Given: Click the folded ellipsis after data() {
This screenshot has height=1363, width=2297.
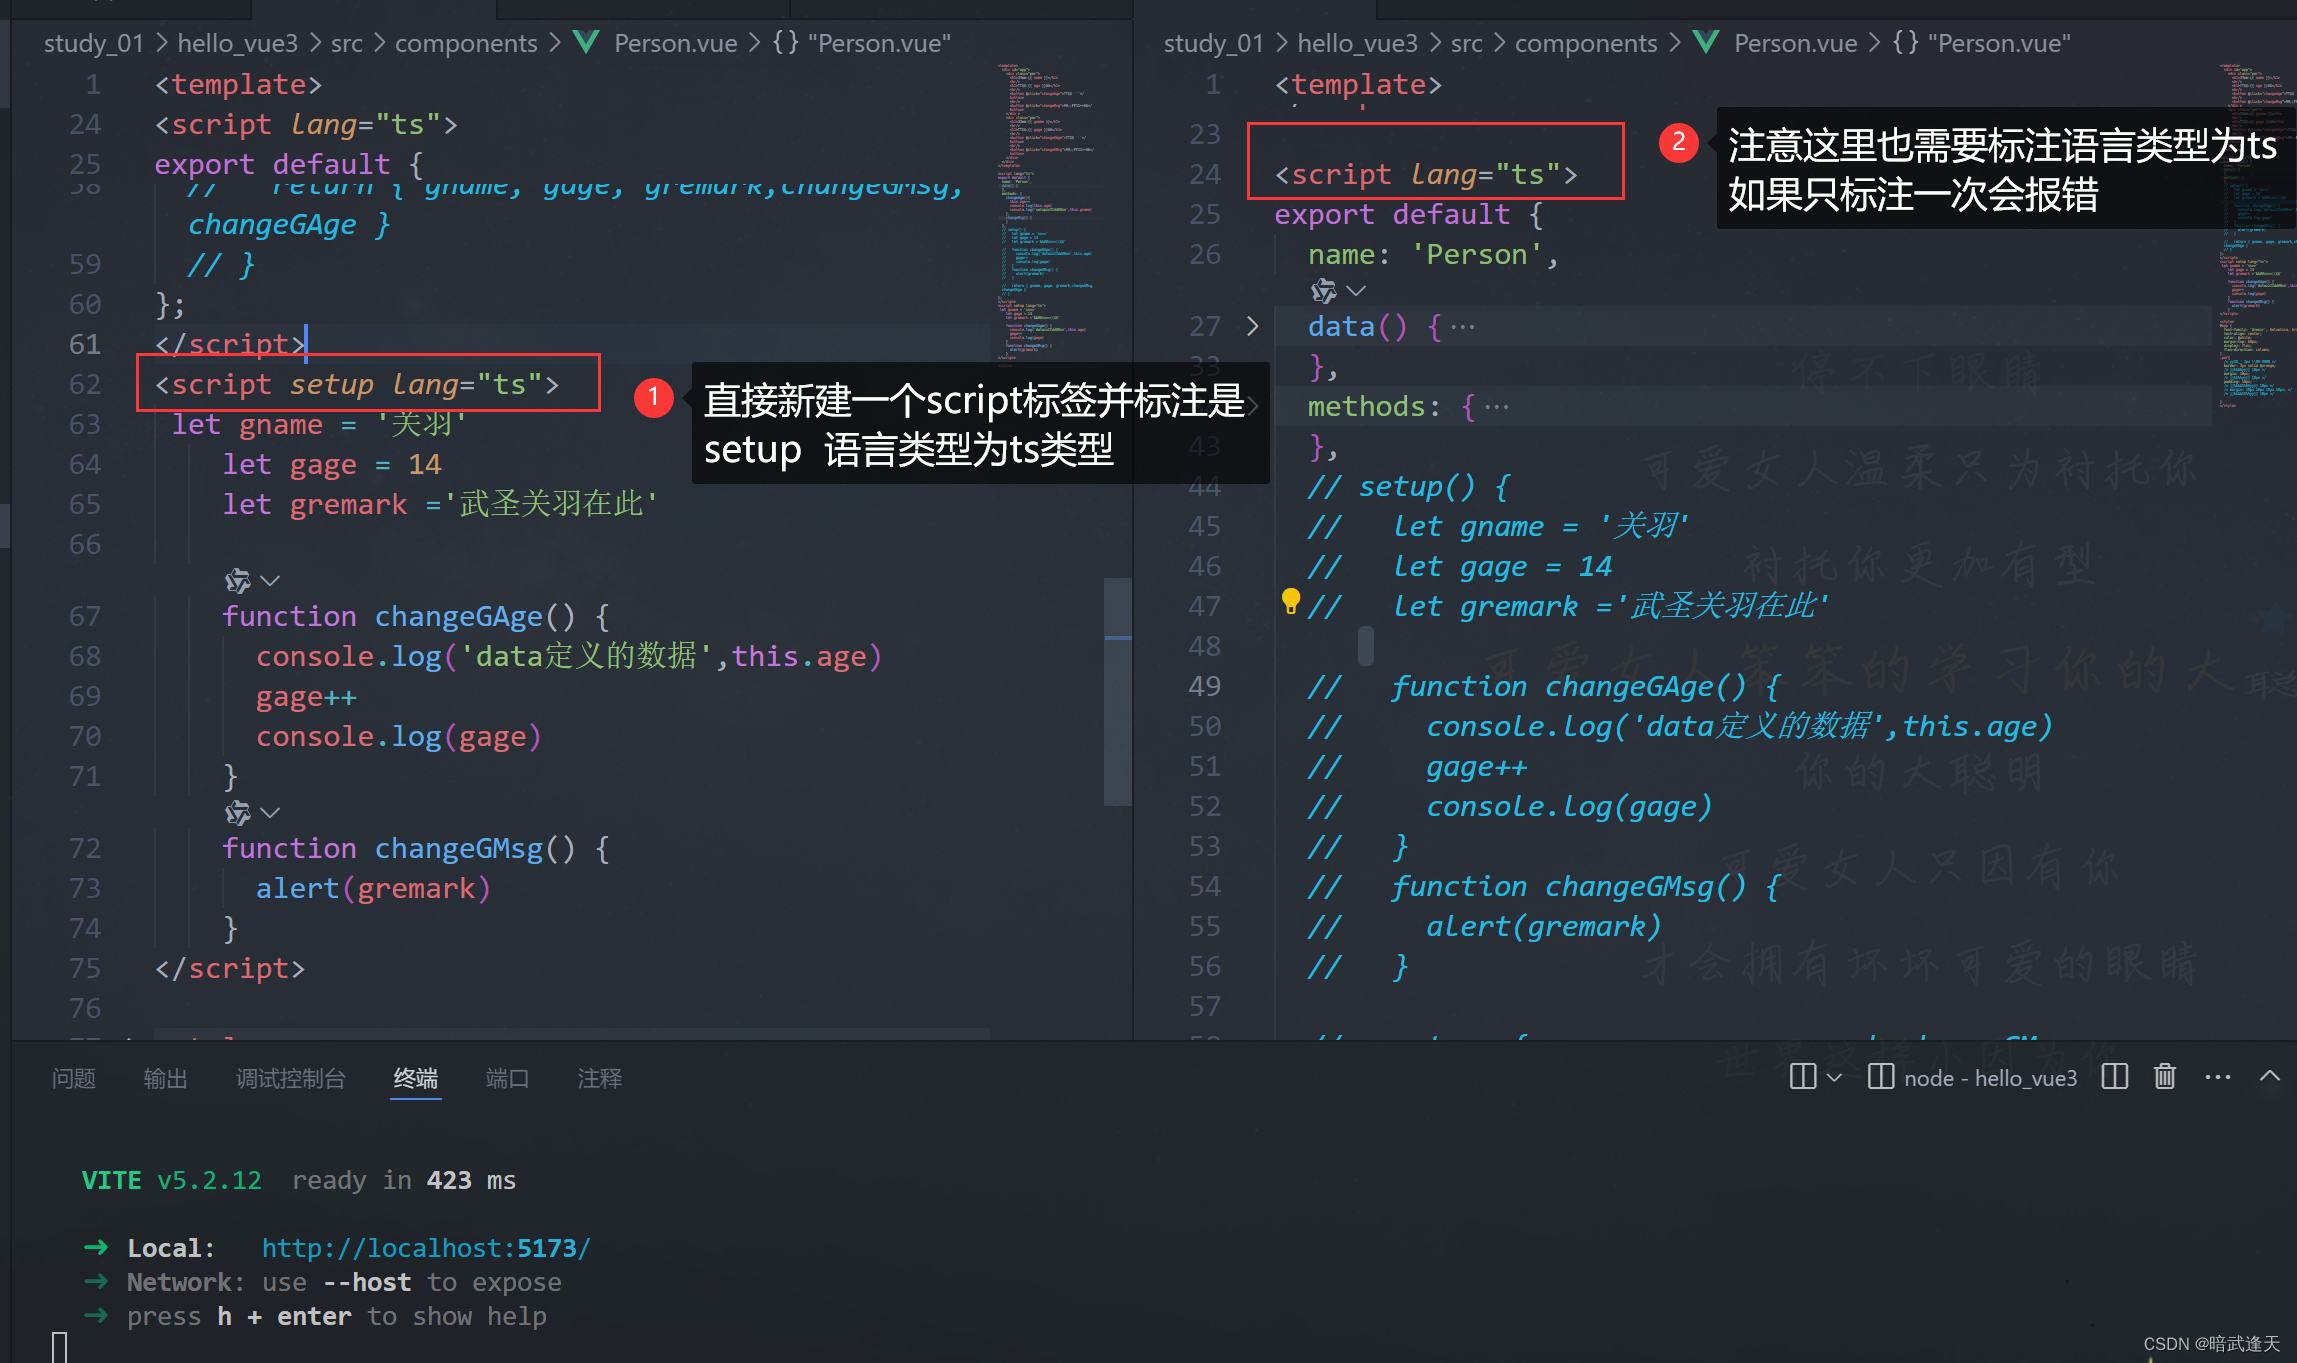Looking at the screenshot, I should click(1463, 327).
